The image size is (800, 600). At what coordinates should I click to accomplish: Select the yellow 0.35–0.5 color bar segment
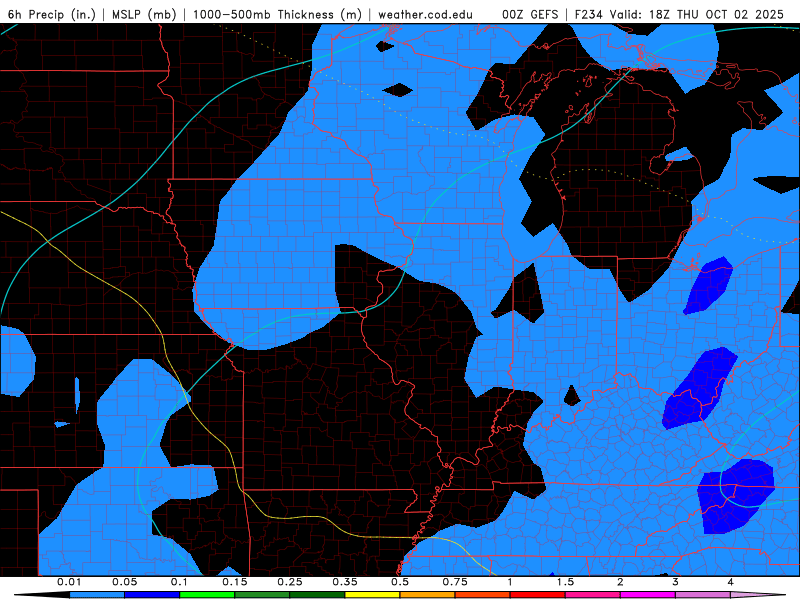372,595
